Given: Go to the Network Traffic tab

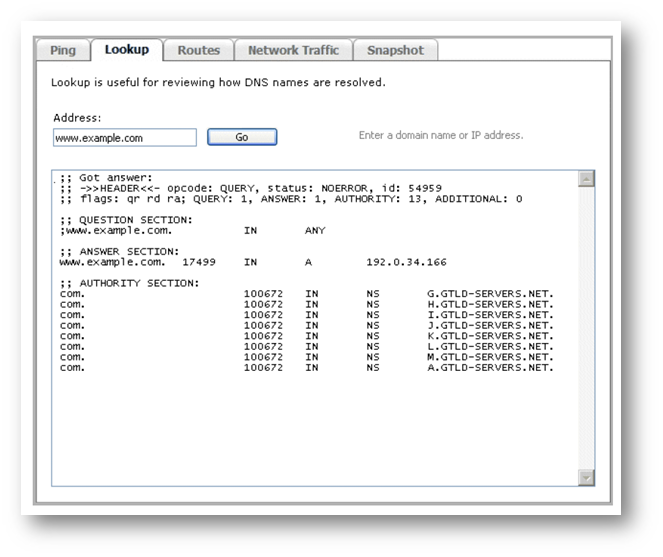Looking at the screenshot, I should (293, 50).
